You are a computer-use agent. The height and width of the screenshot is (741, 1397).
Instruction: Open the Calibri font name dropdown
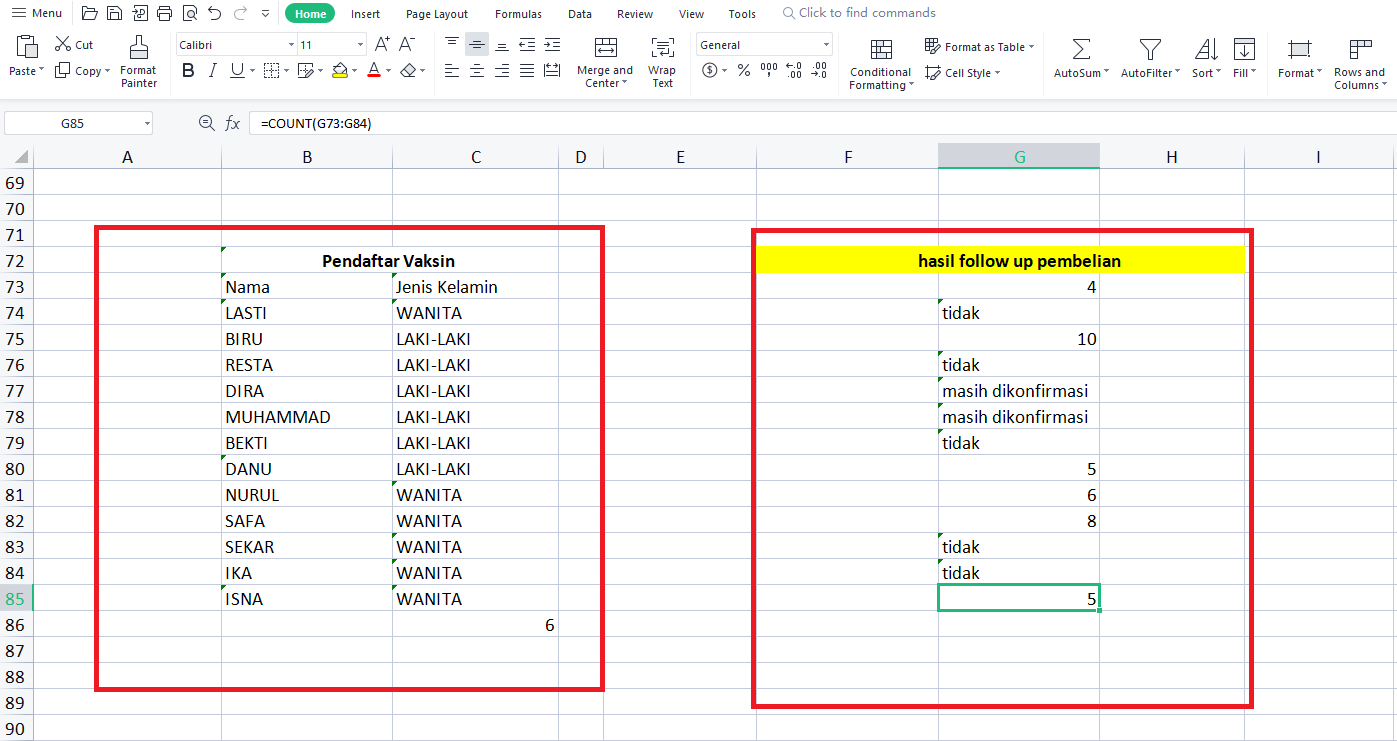click(291, 45)
